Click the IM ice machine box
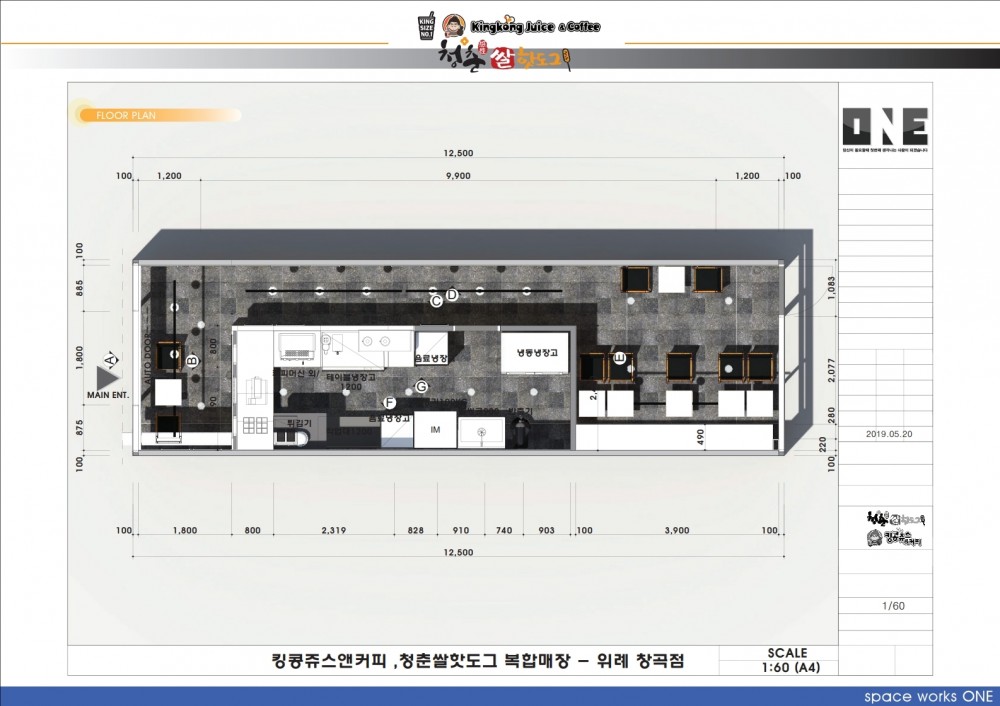Image resolution: width=1000 pixels, height=706 pixels. 435,430
